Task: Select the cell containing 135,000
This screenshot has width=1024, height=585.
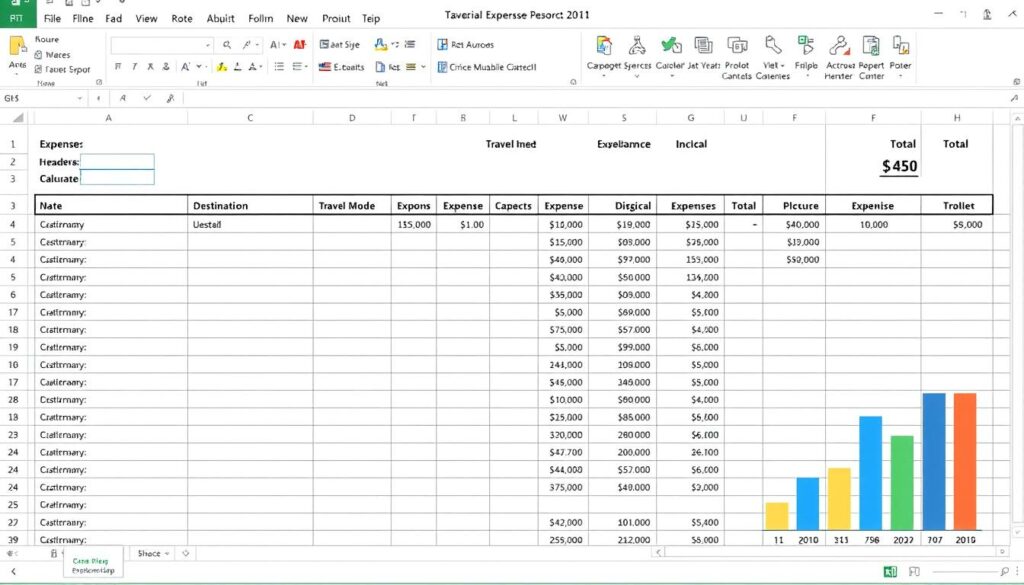Action: click(414, 224)
